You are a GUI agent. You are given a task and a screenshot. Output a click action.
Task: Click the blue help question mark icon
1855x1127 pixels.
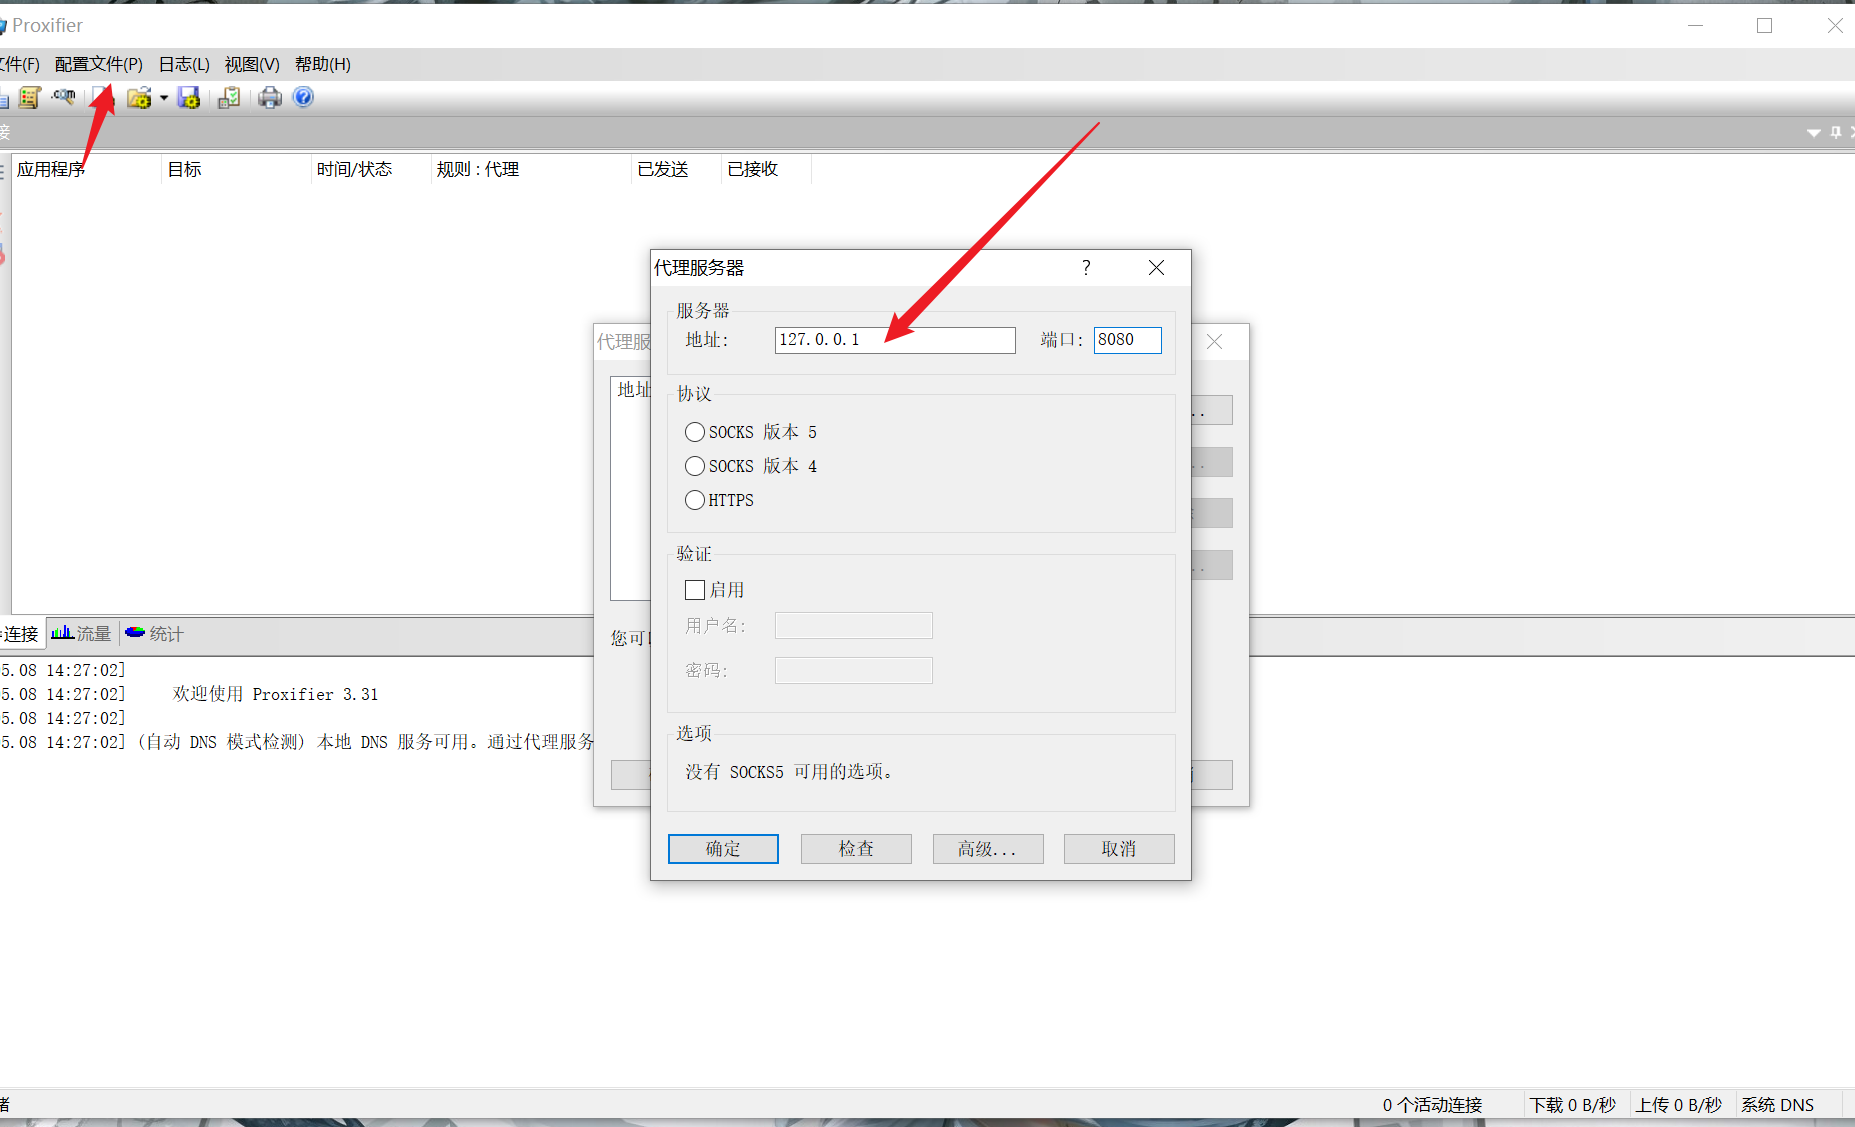click(302, 97)
